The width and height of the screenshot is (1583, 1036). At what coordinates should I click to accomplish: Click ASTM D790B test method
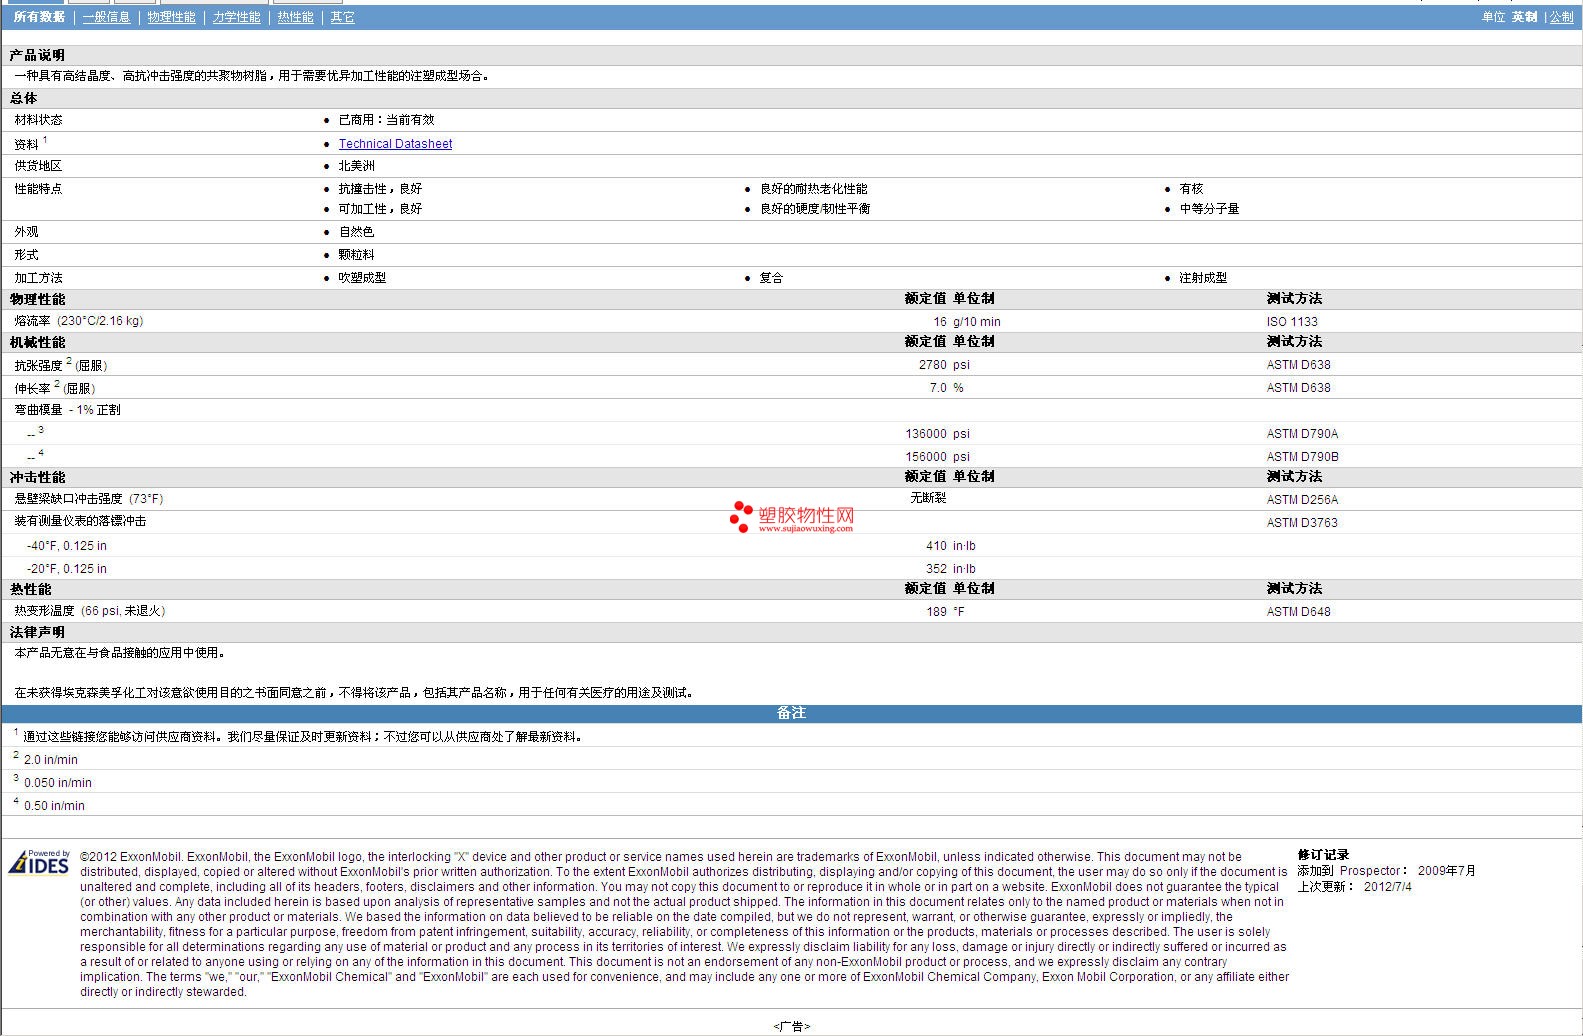click(x=1302, y=457)
